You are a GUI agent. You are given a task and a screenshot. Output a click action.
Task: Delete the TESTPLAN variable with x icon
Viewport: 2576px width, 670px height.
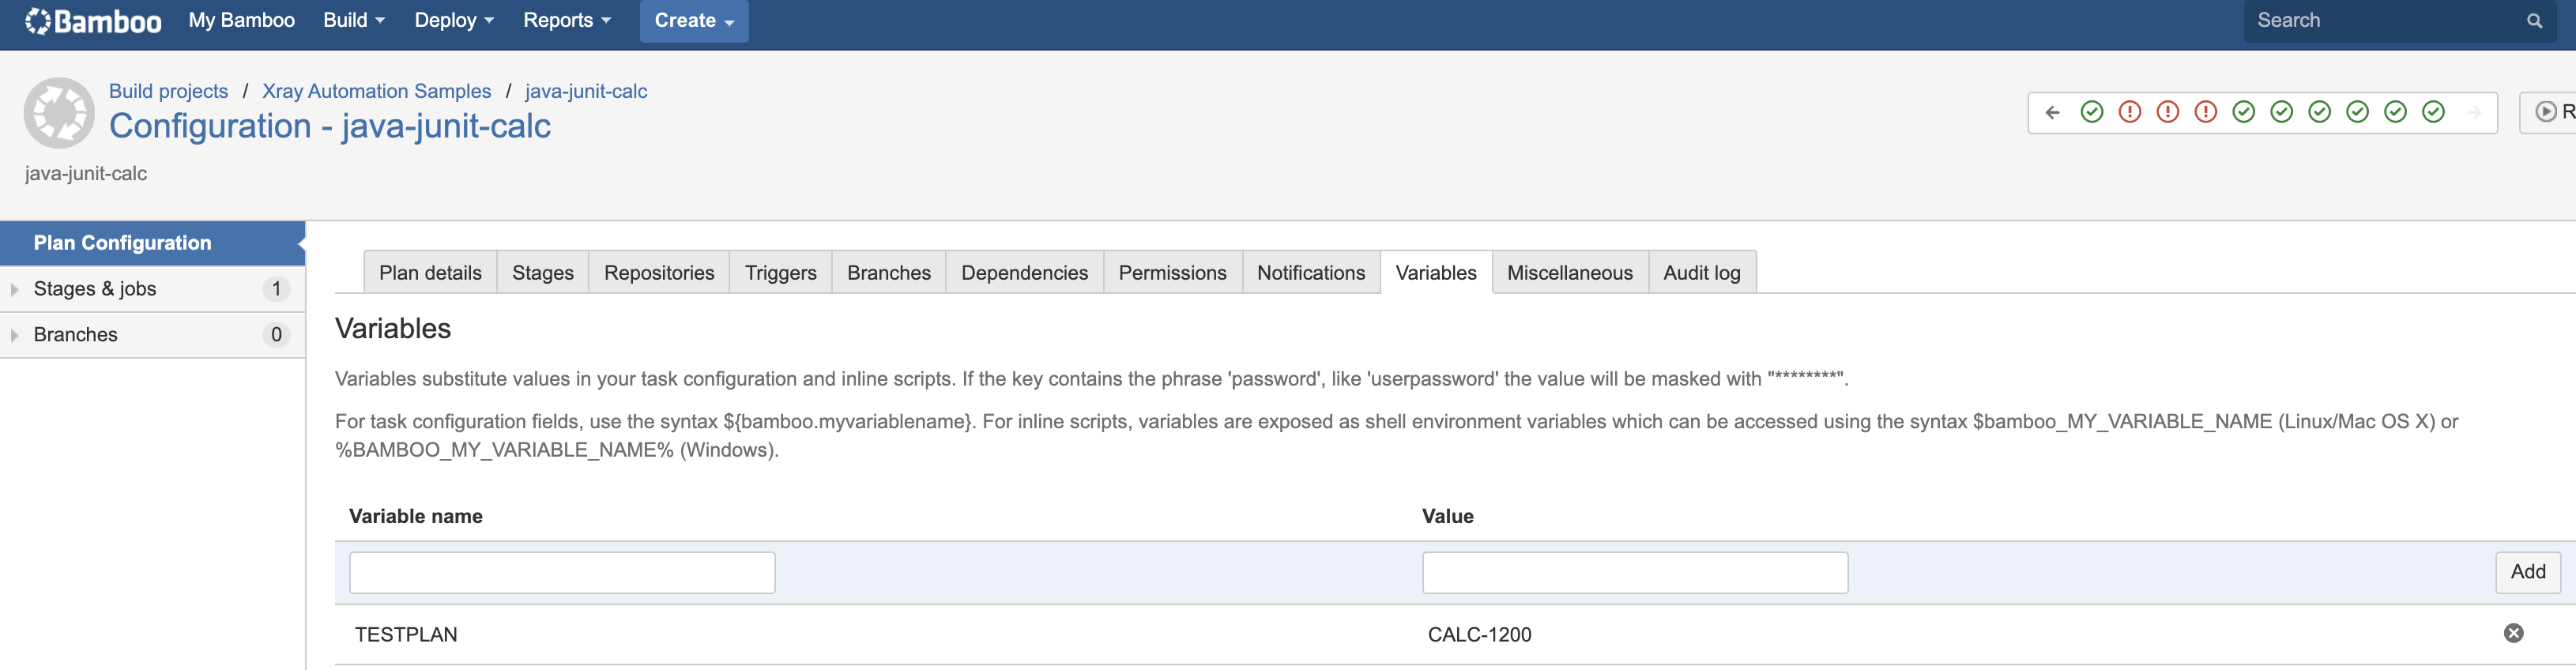[2513, 633]
